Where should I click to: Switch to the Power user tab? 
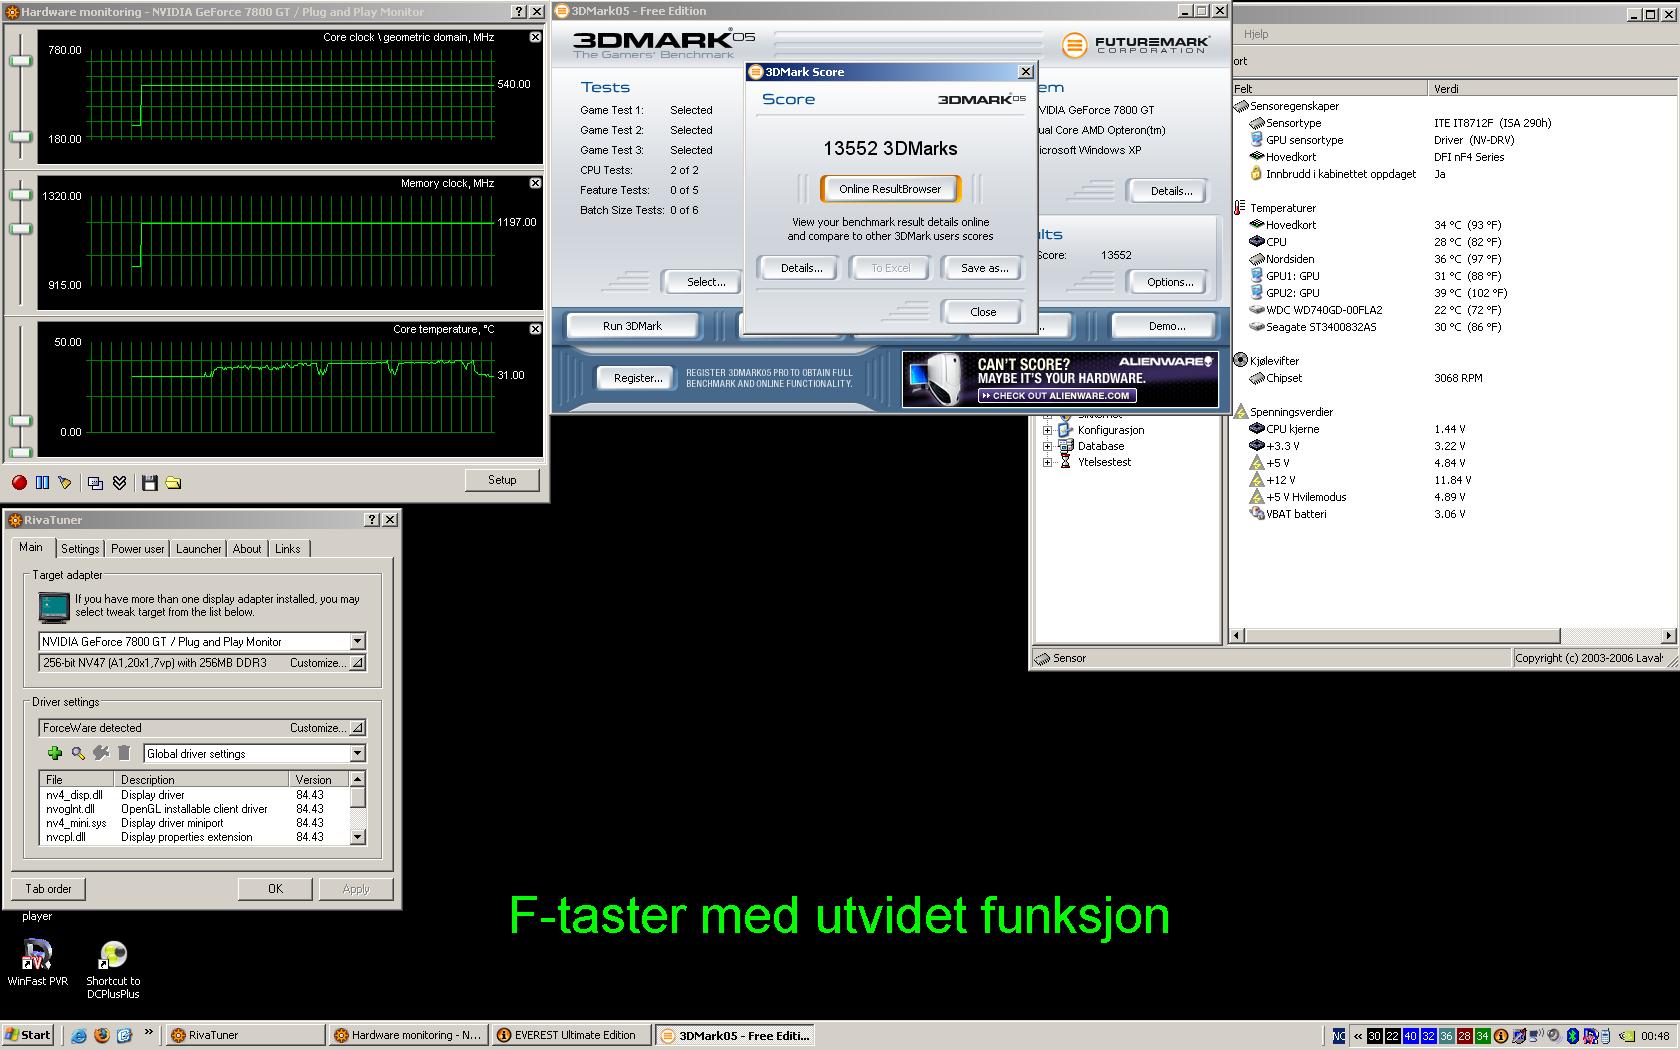[x=138, y=549]
